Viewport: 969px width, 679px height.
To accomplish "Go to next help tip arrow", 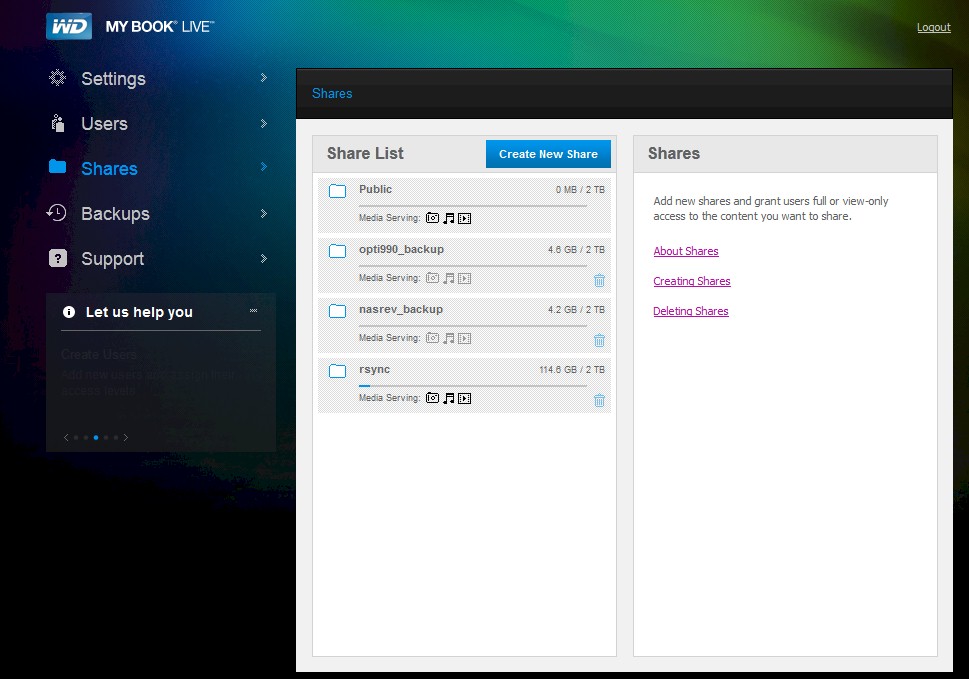I will (125, 437).
